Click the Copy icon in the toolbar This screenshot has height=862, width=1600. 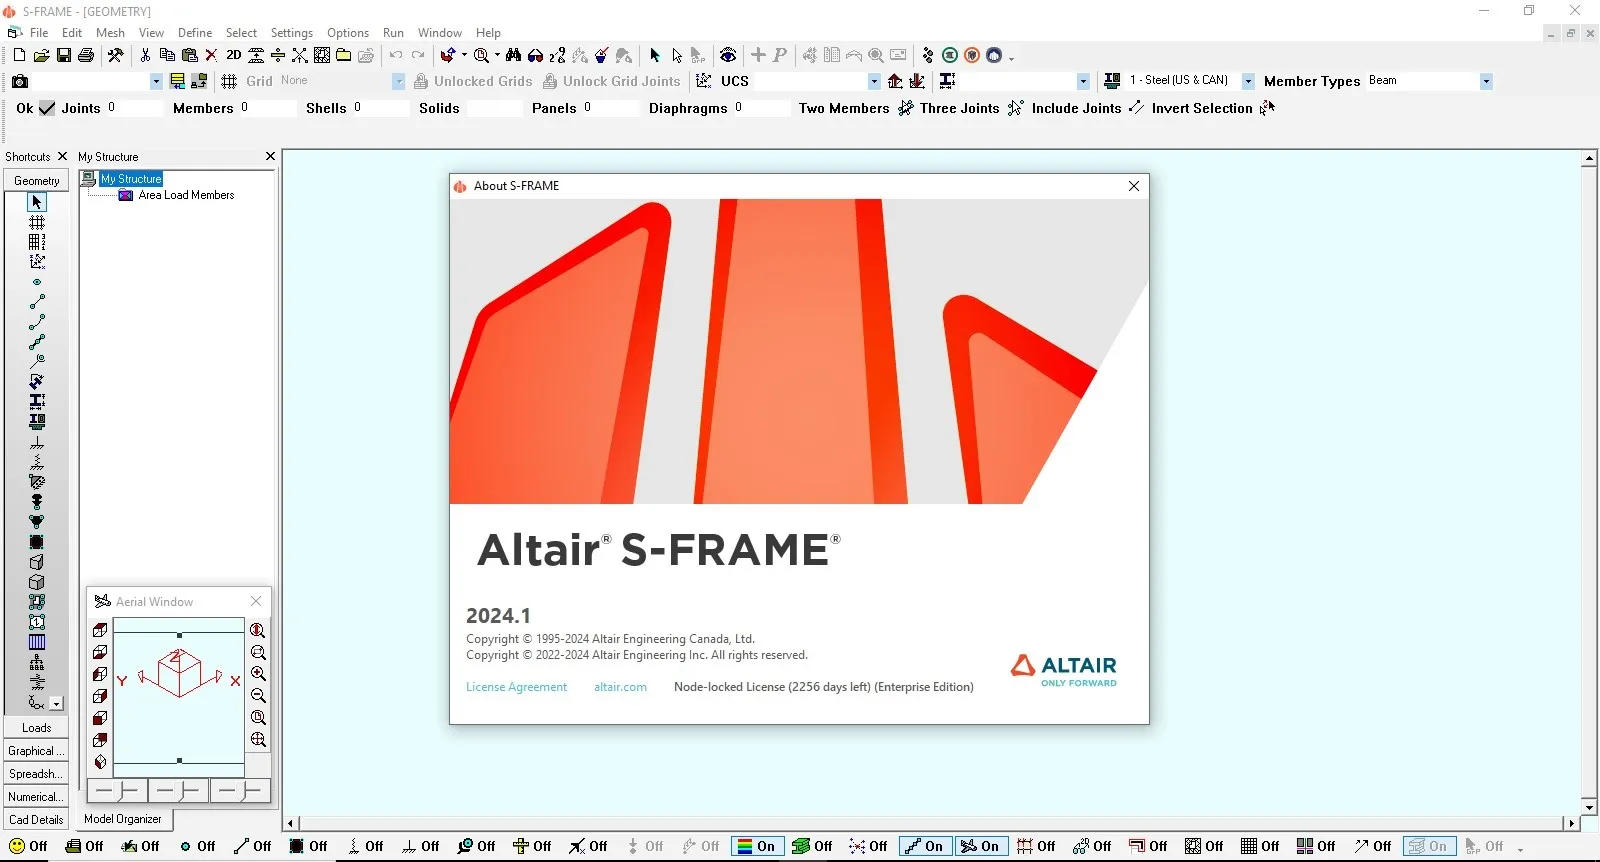tap(167, 55)
